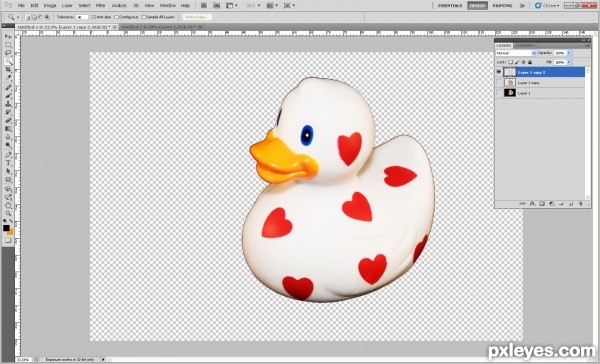This screenshot has width=600, height=364.
Task: Add a layer style (fx) icon
Action: (x=532, y=204)
